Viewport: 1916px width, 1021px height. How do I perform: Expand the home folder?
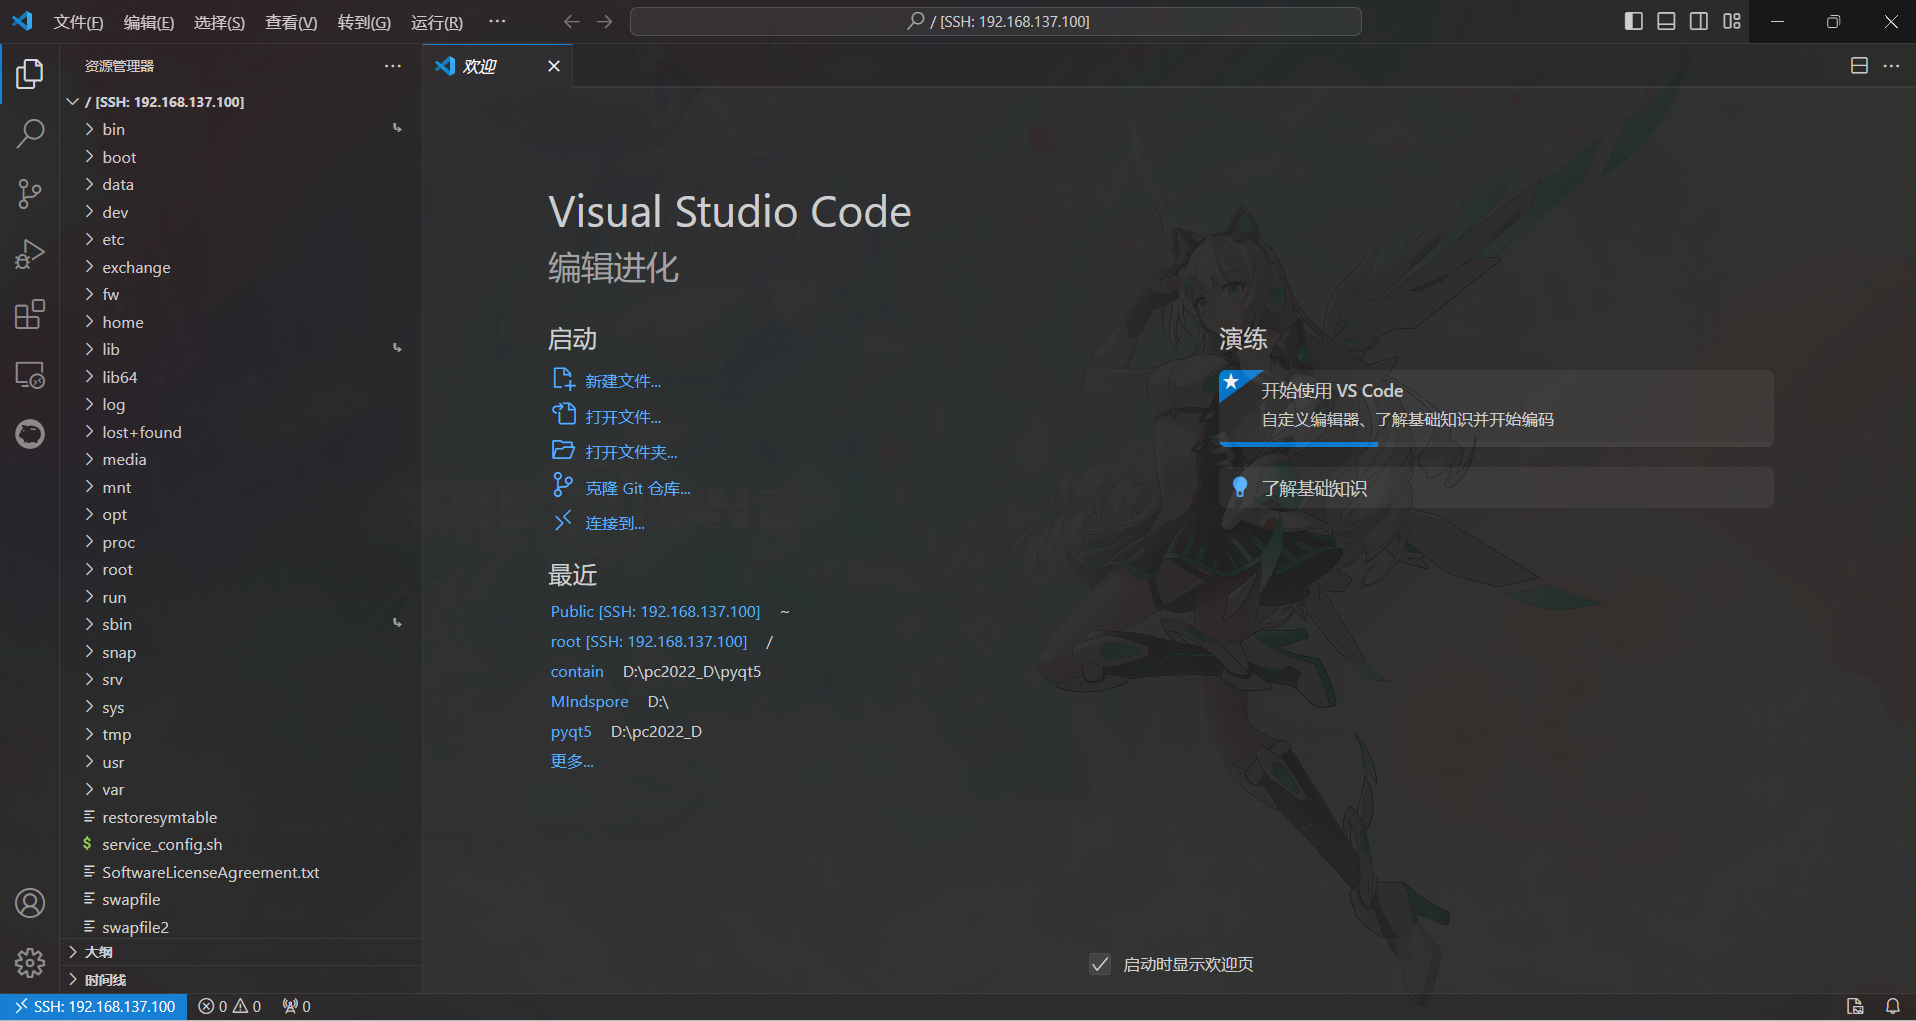(242, 322)
